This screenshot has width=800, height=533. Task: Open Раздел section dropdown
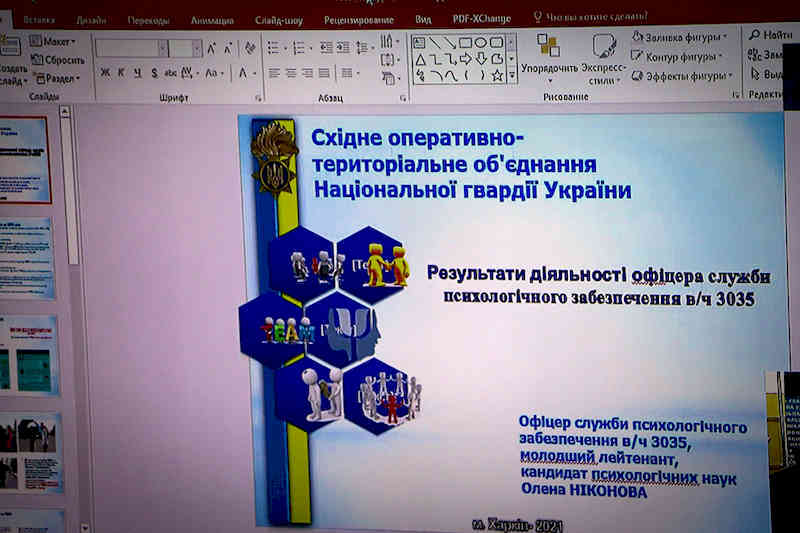pos(58,79)
